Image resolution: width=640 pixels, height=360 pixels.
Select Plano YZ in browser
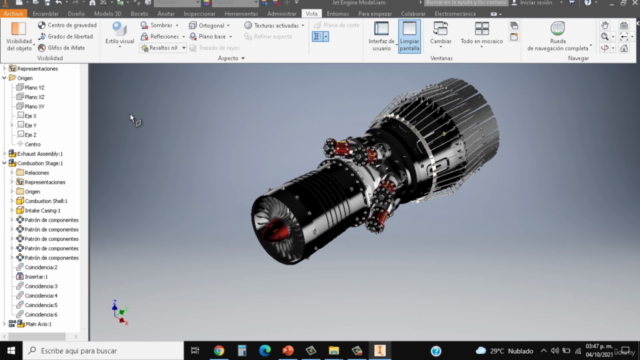point(30,87)
